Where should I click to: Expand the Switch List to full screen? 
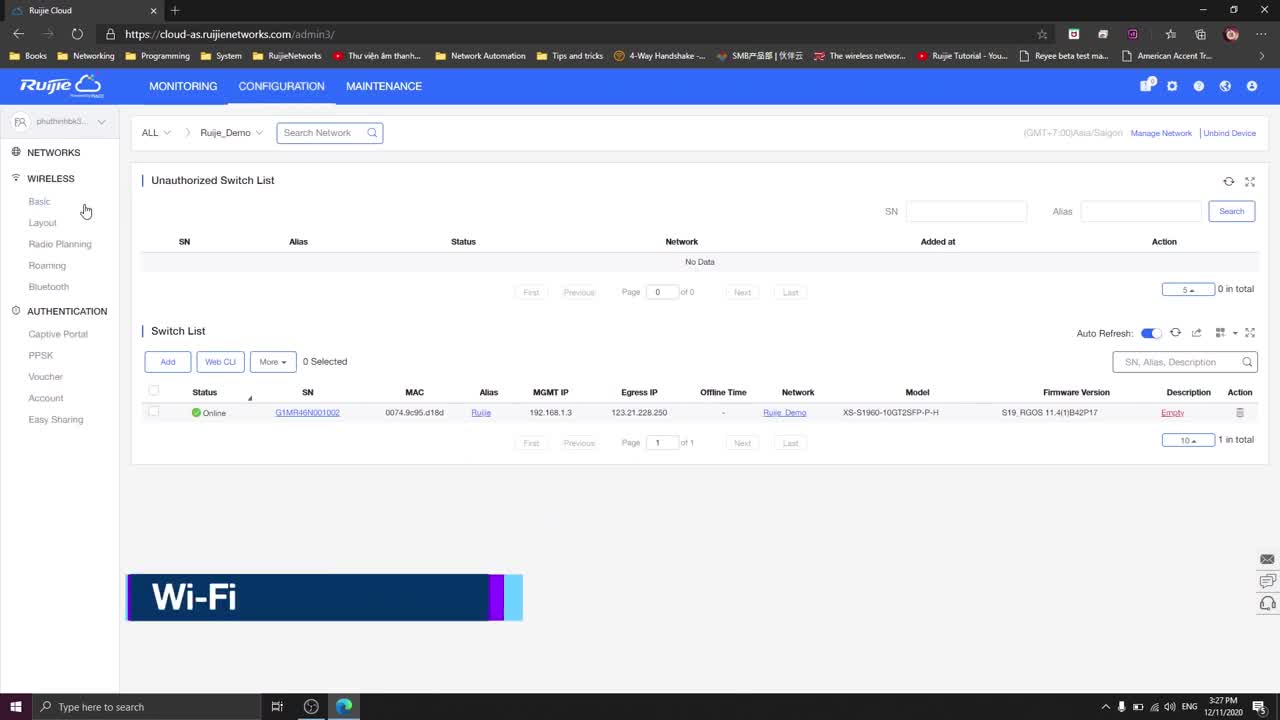[1250, 333]
